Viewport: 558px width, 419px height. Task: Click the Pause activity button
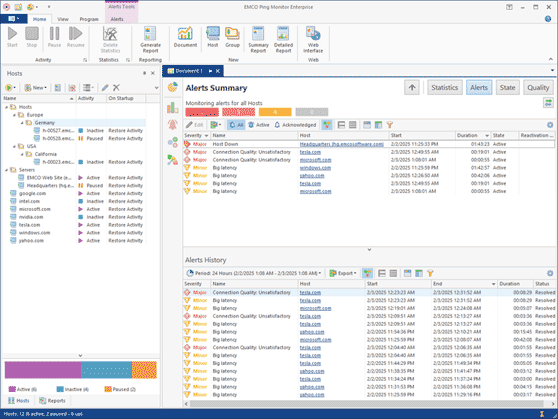tap(54, 37)
